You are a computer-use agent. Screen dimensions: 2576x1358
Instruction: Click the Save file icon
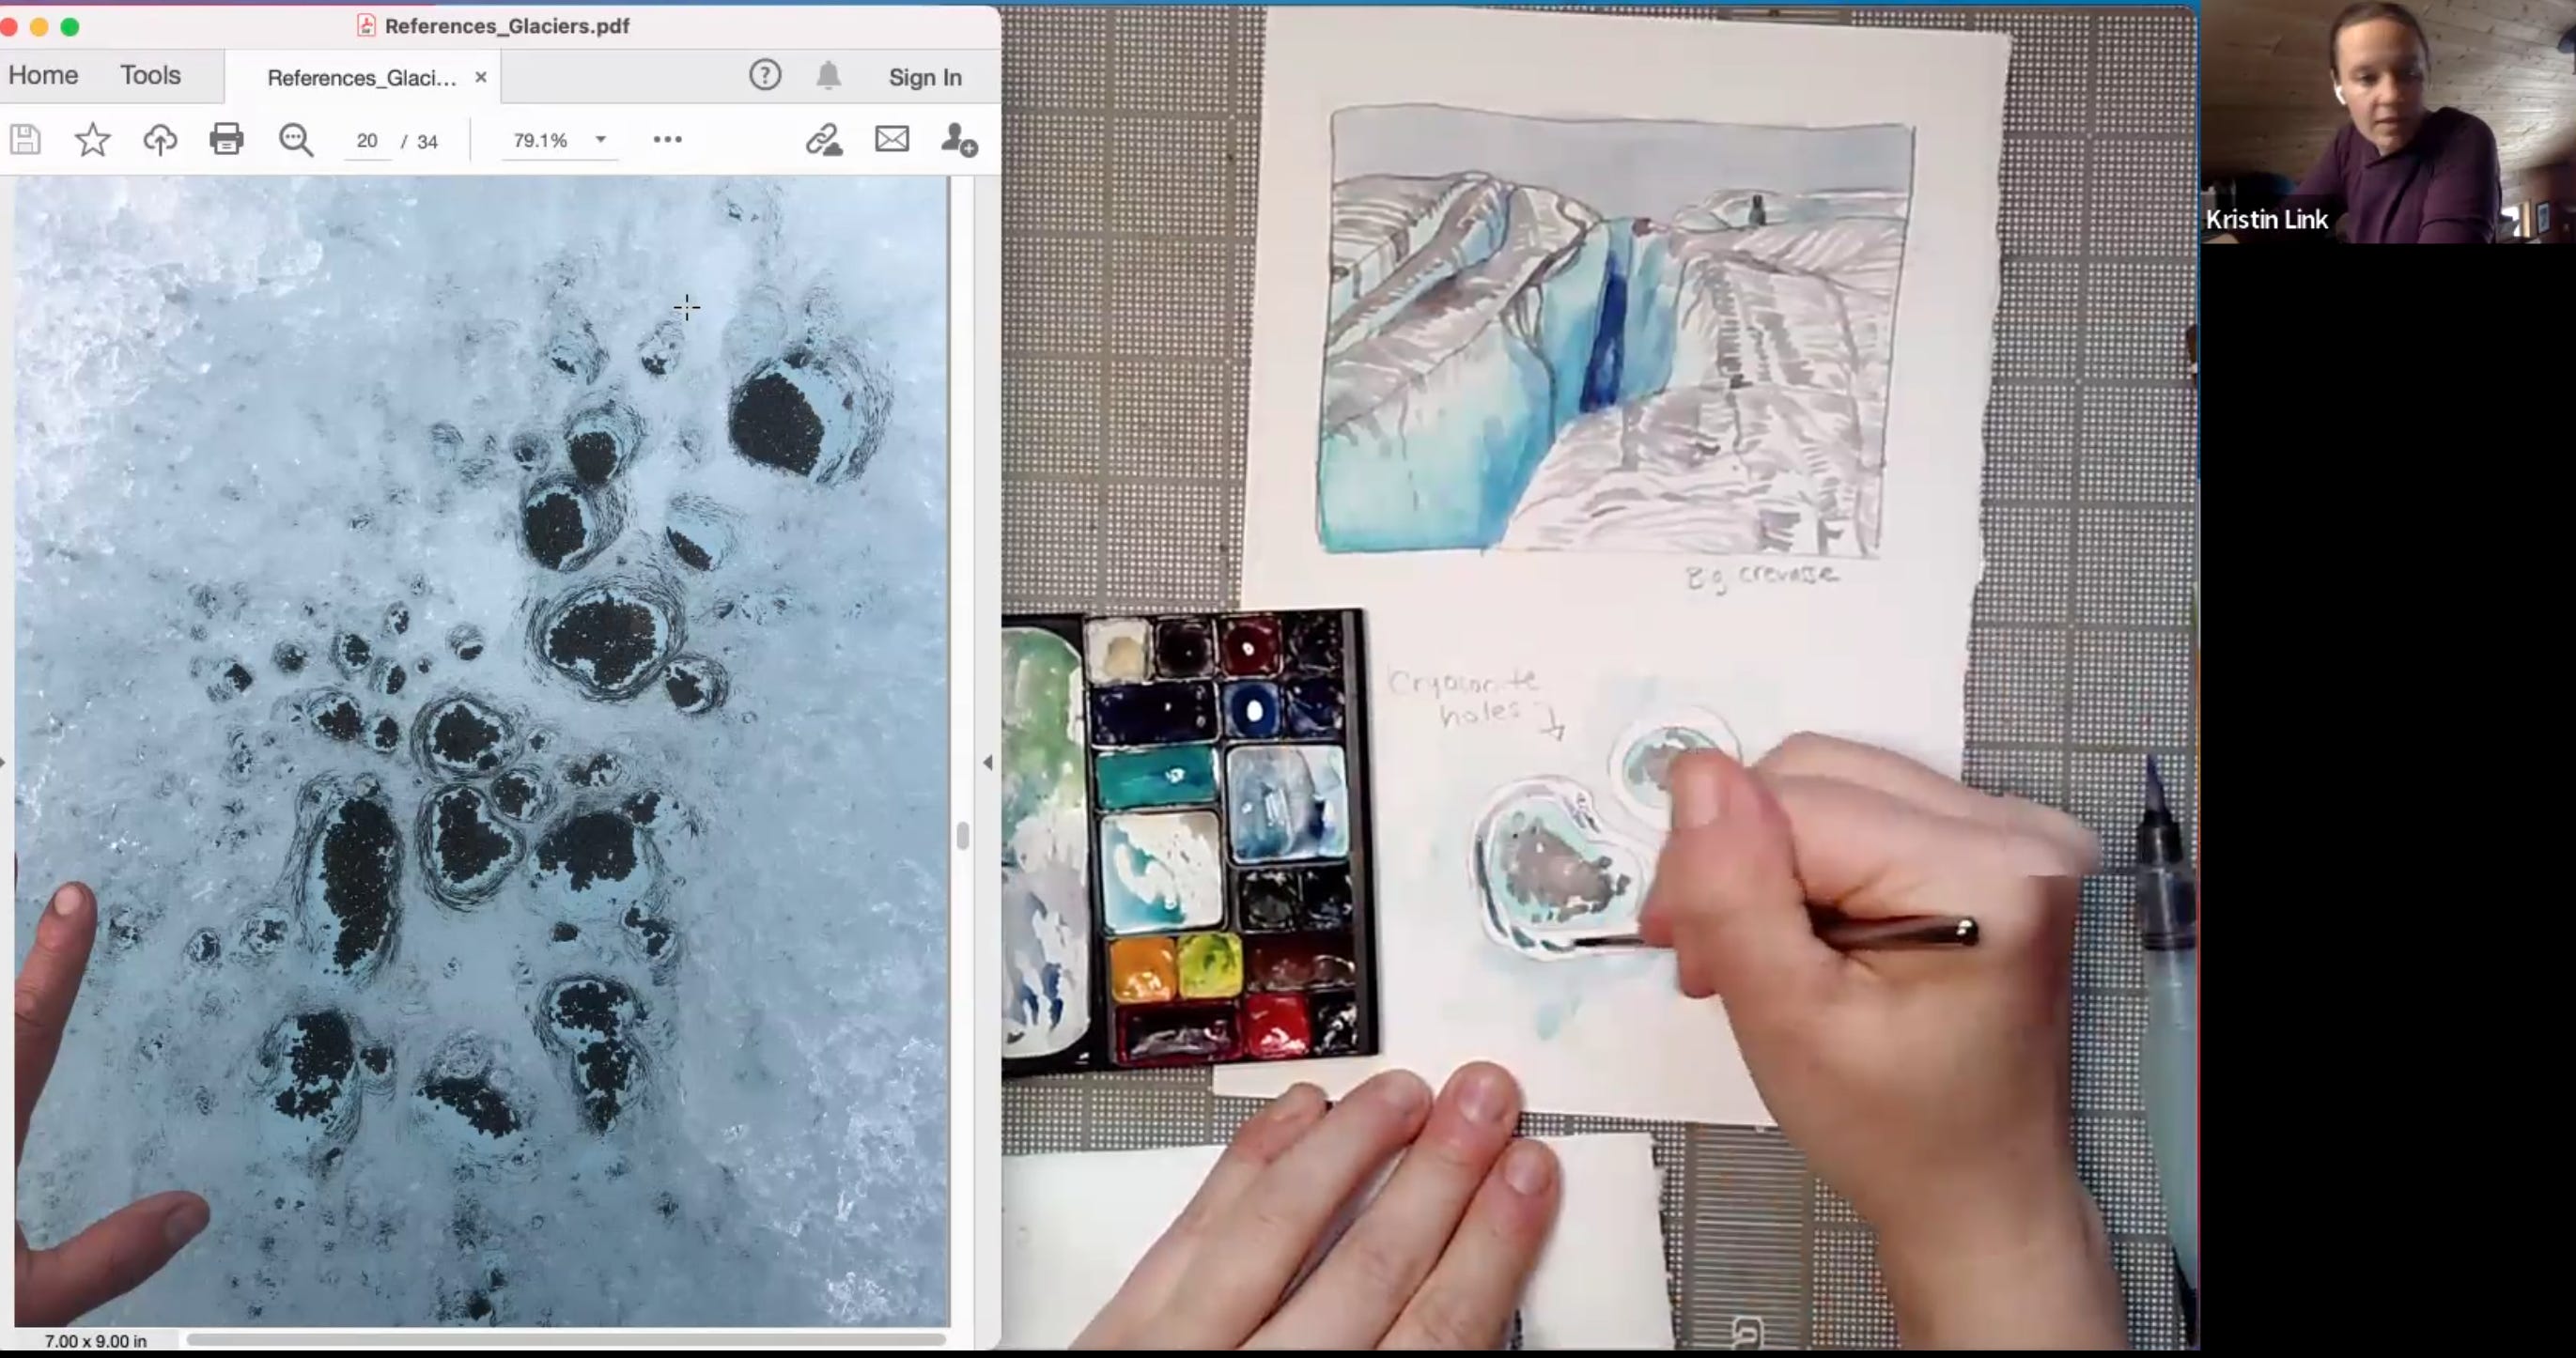click(25, 140)
